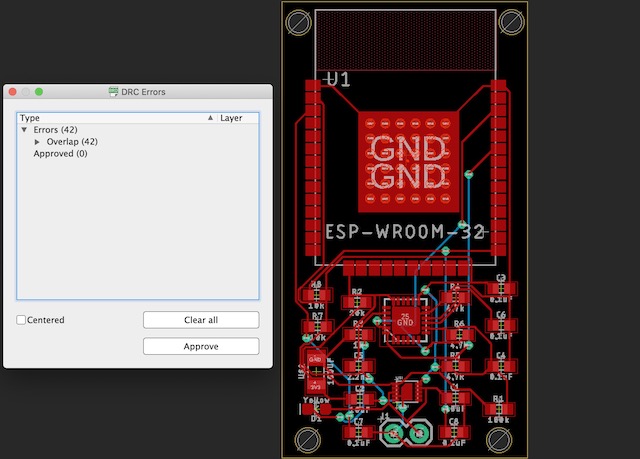The image size is (640, 459).
Task: Click resistor R8 10k footprint
Action: 317,296
